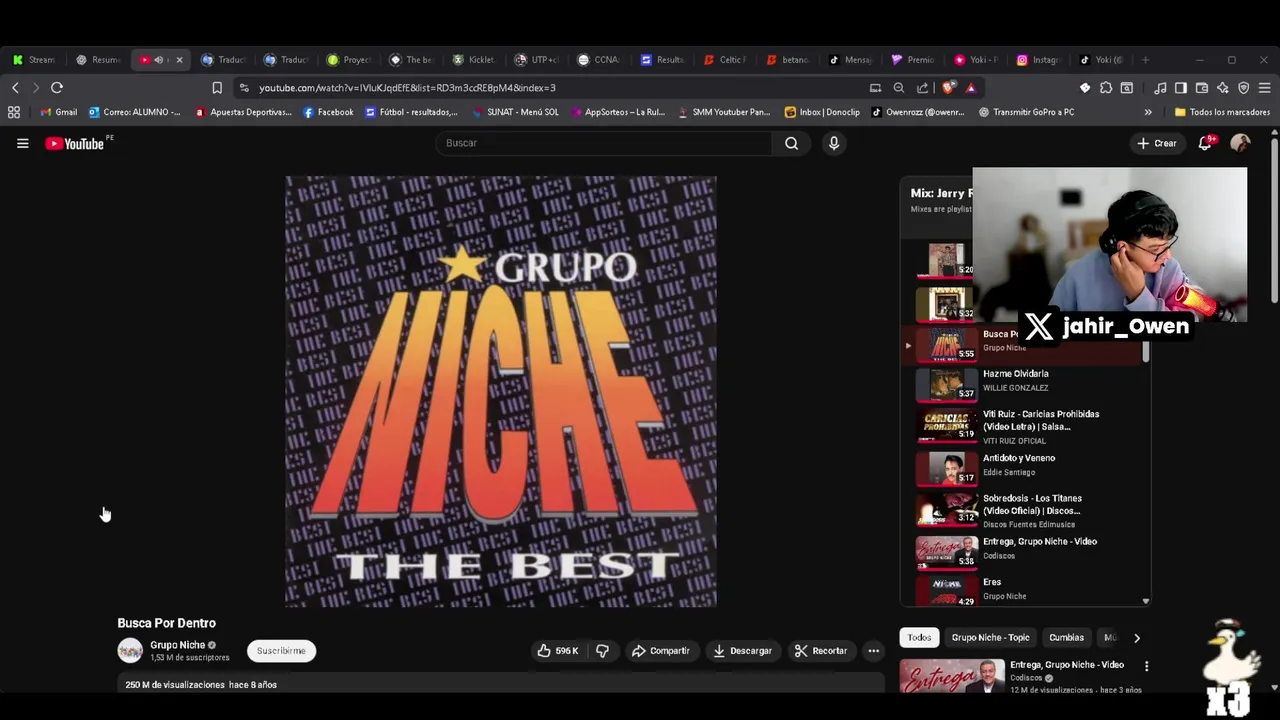Open Apuestas Deportivas bookmark

coord(243,112)
